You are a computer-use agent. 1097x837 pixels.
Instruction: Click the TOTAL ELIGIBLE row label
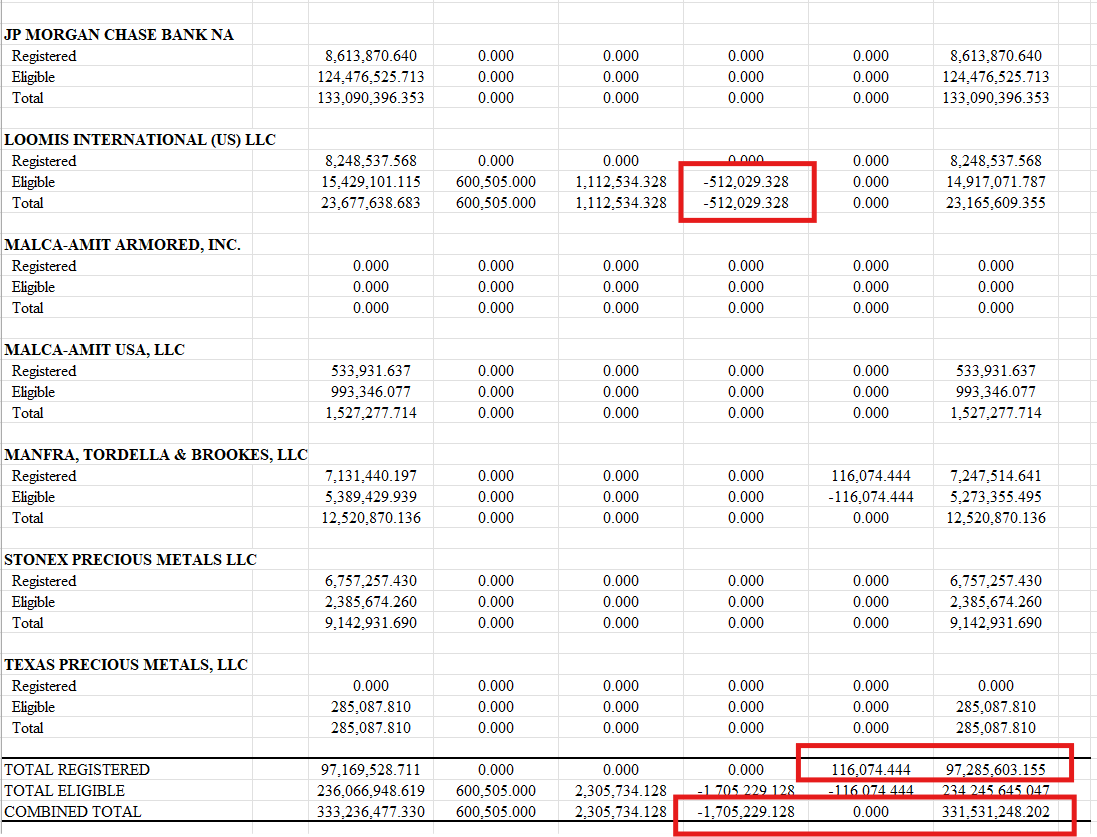pyautogui.click(x=64, y=791)
